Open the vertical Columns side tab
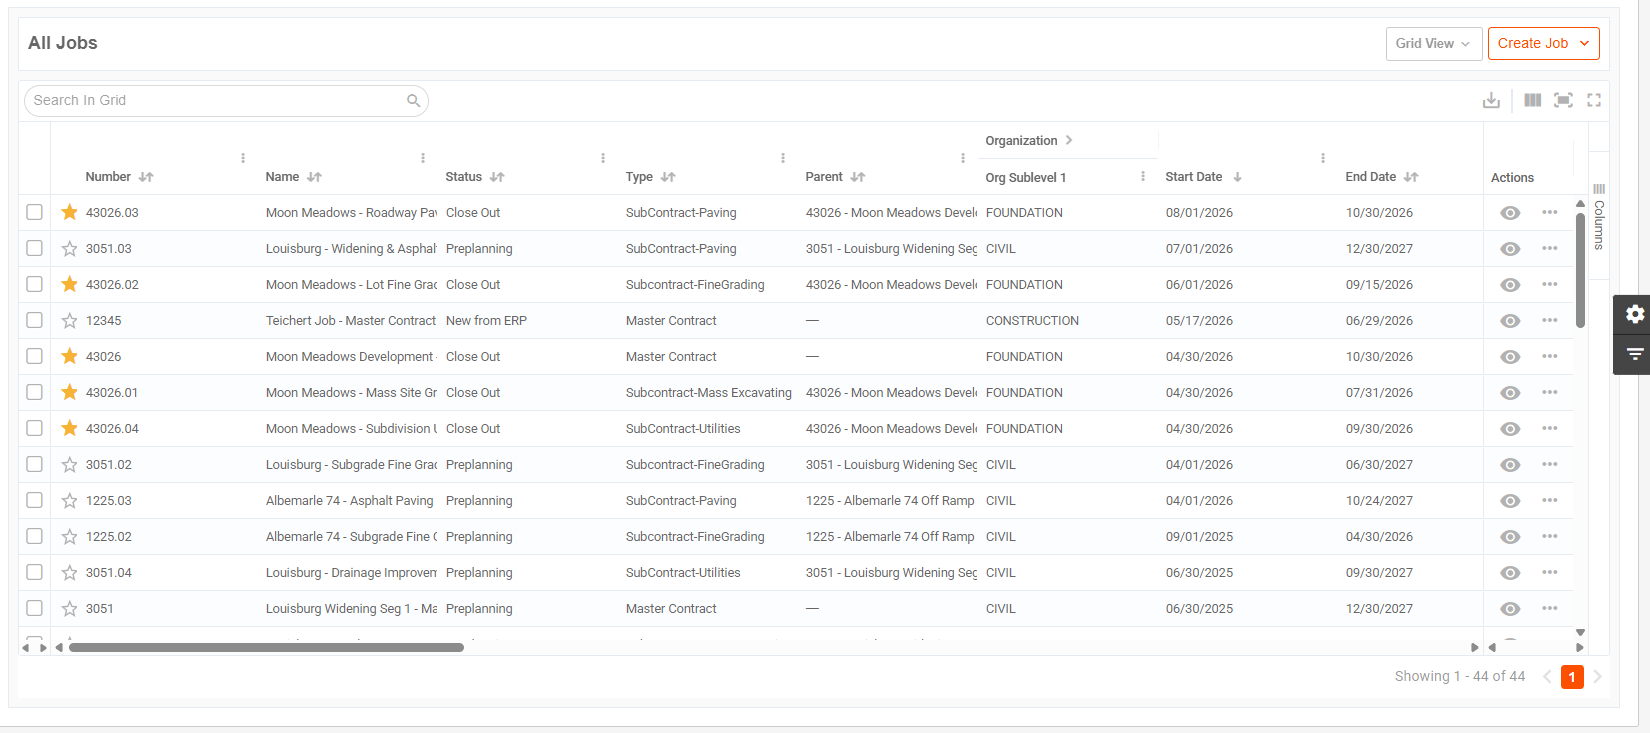1650x733 pixels. [1599, 217]
